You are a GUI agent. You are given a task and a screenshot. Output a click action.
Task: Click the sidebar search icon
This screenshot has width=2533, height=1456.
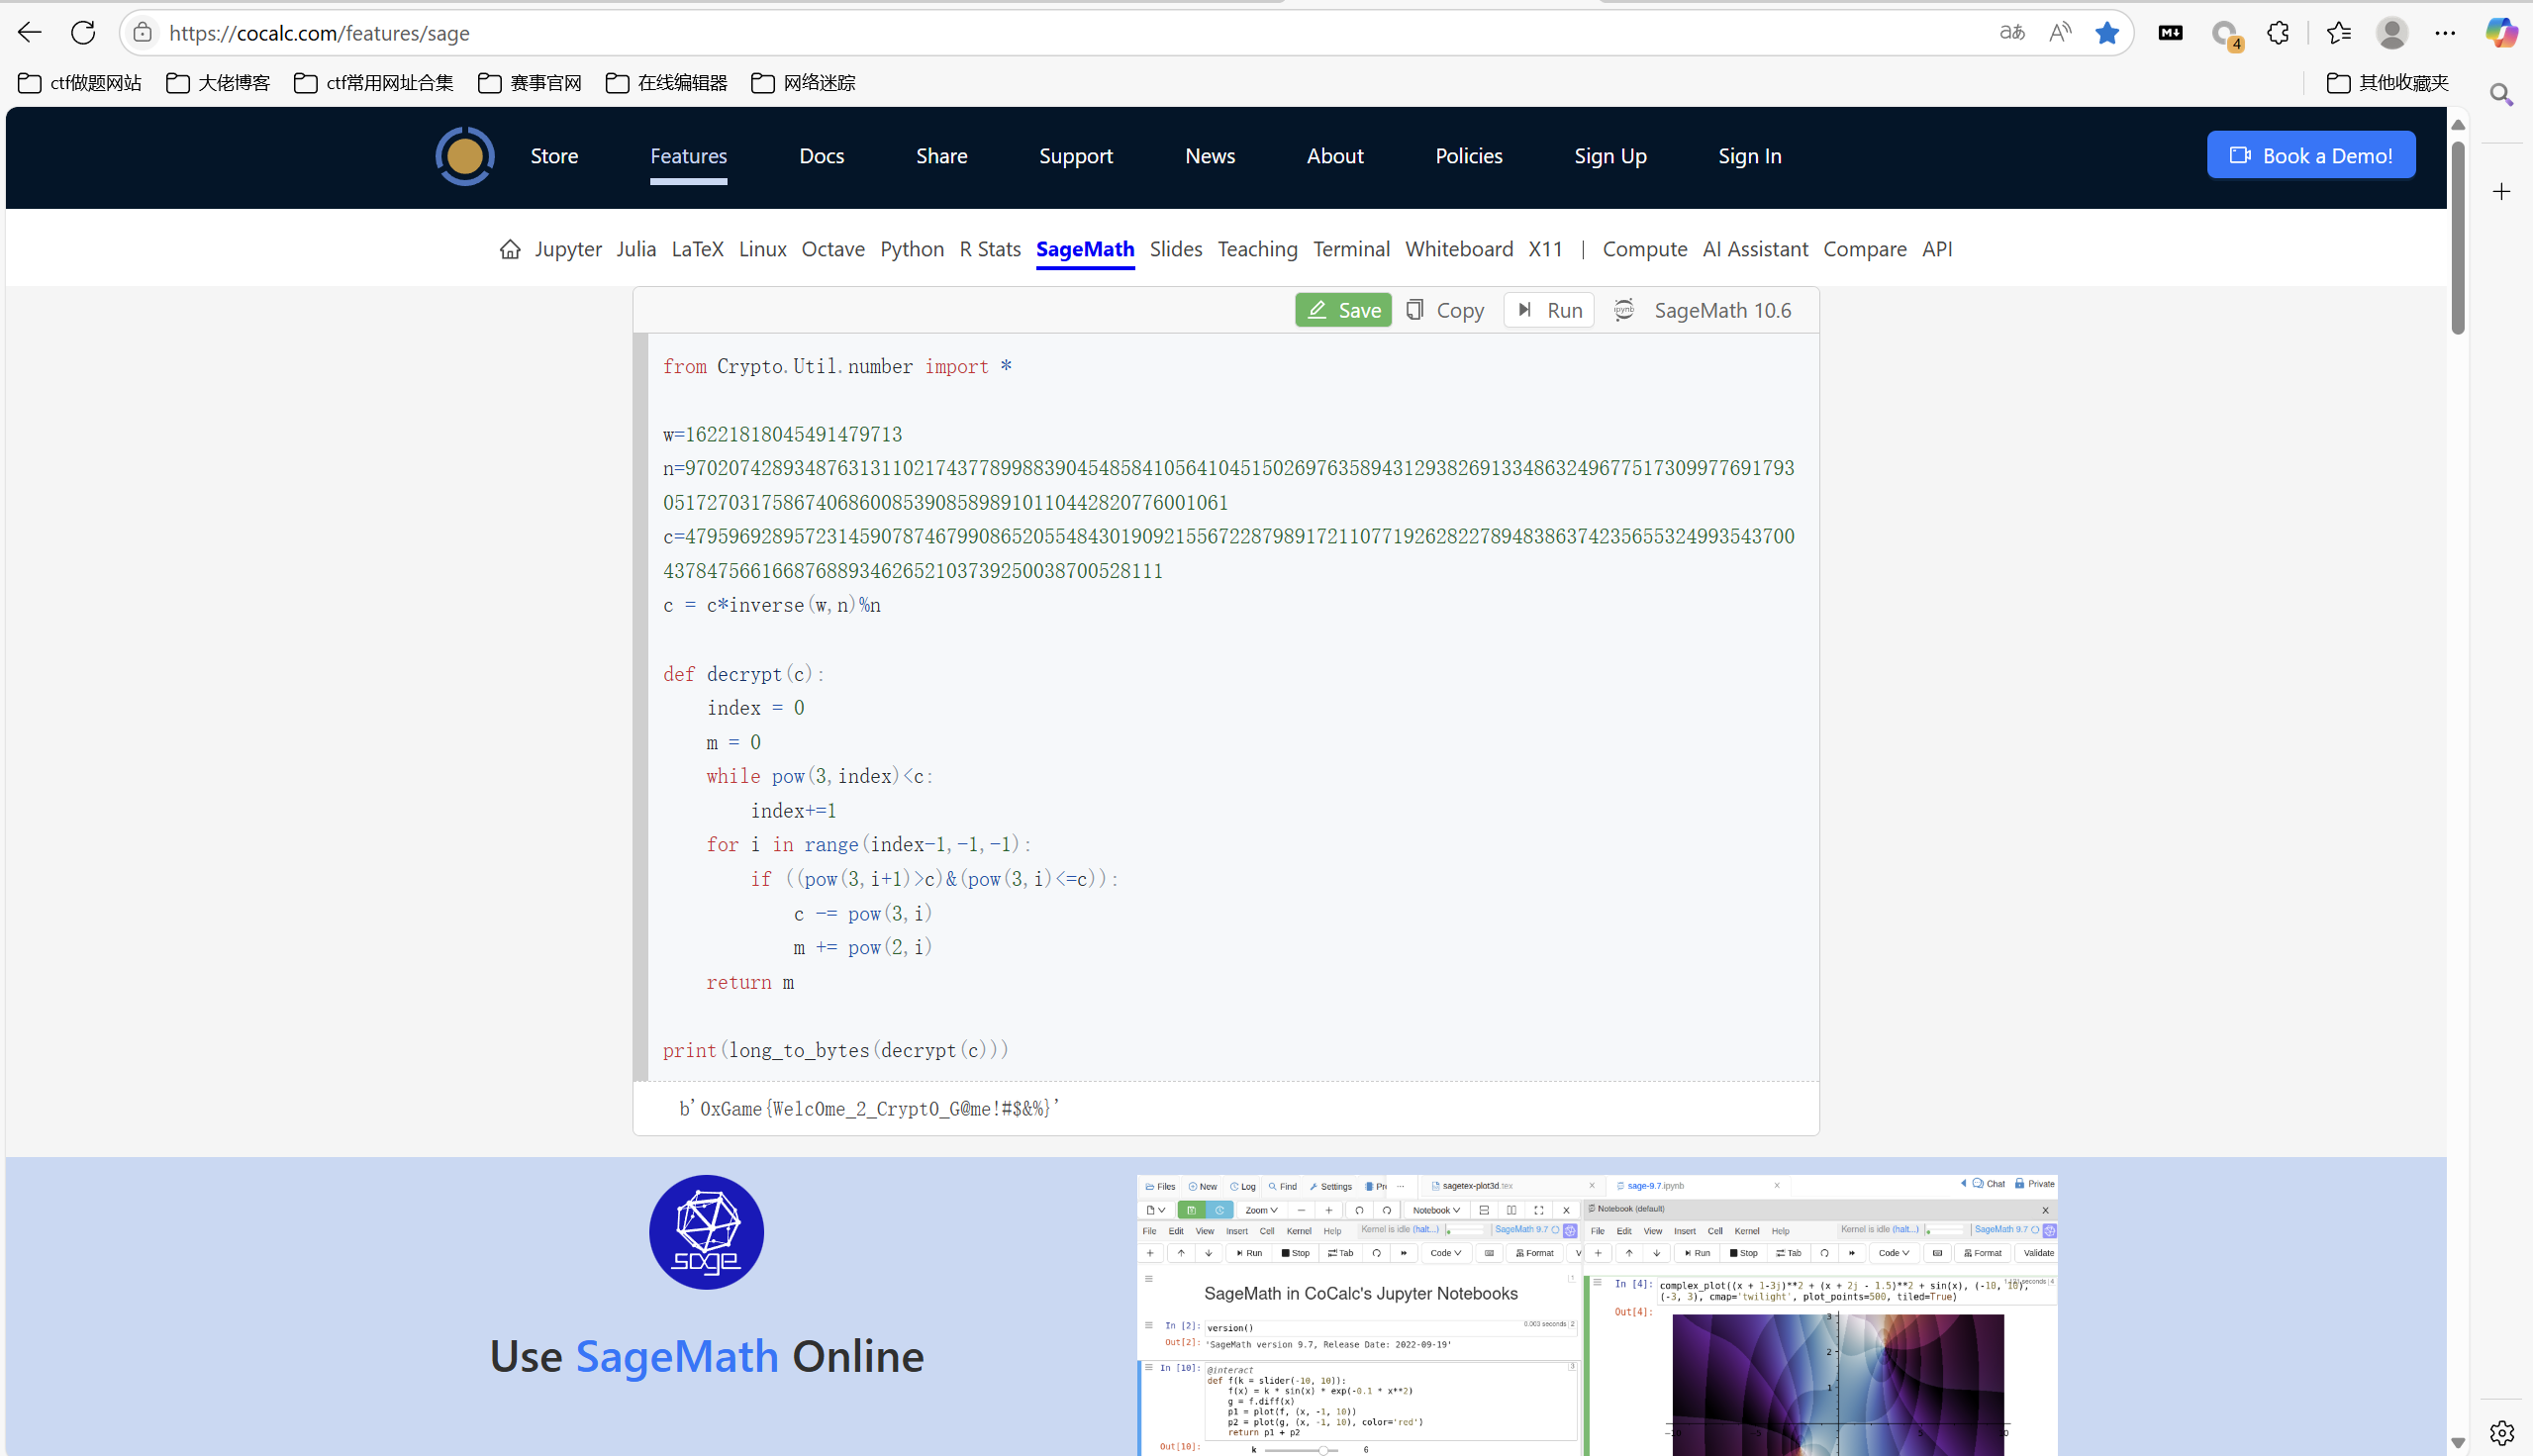pos(2501,94)
